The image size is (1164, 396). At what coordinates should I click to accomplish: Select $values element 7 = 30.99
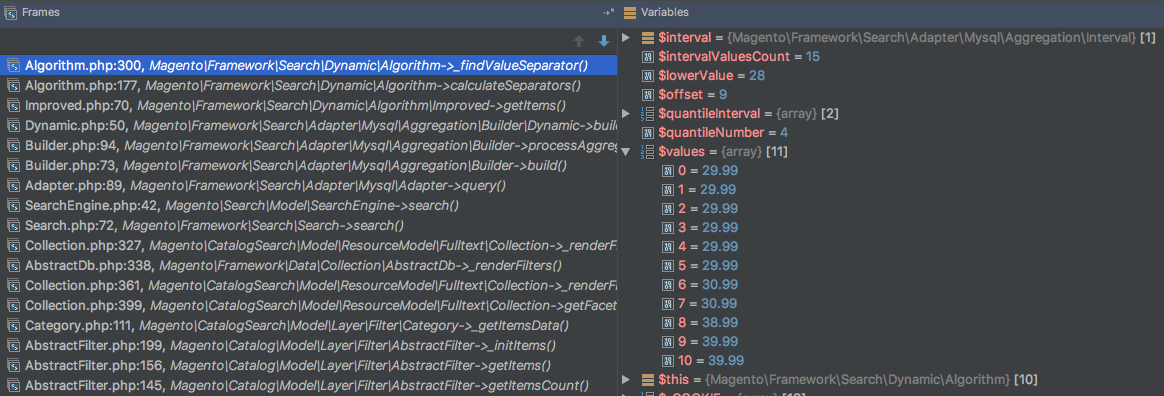(891, 303)
